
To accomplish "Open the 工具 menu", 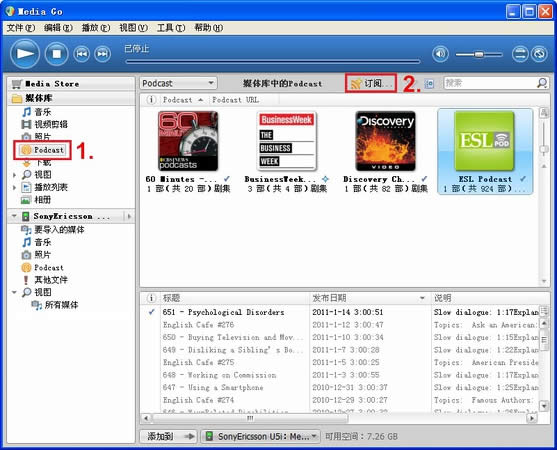I will point(171,28).
